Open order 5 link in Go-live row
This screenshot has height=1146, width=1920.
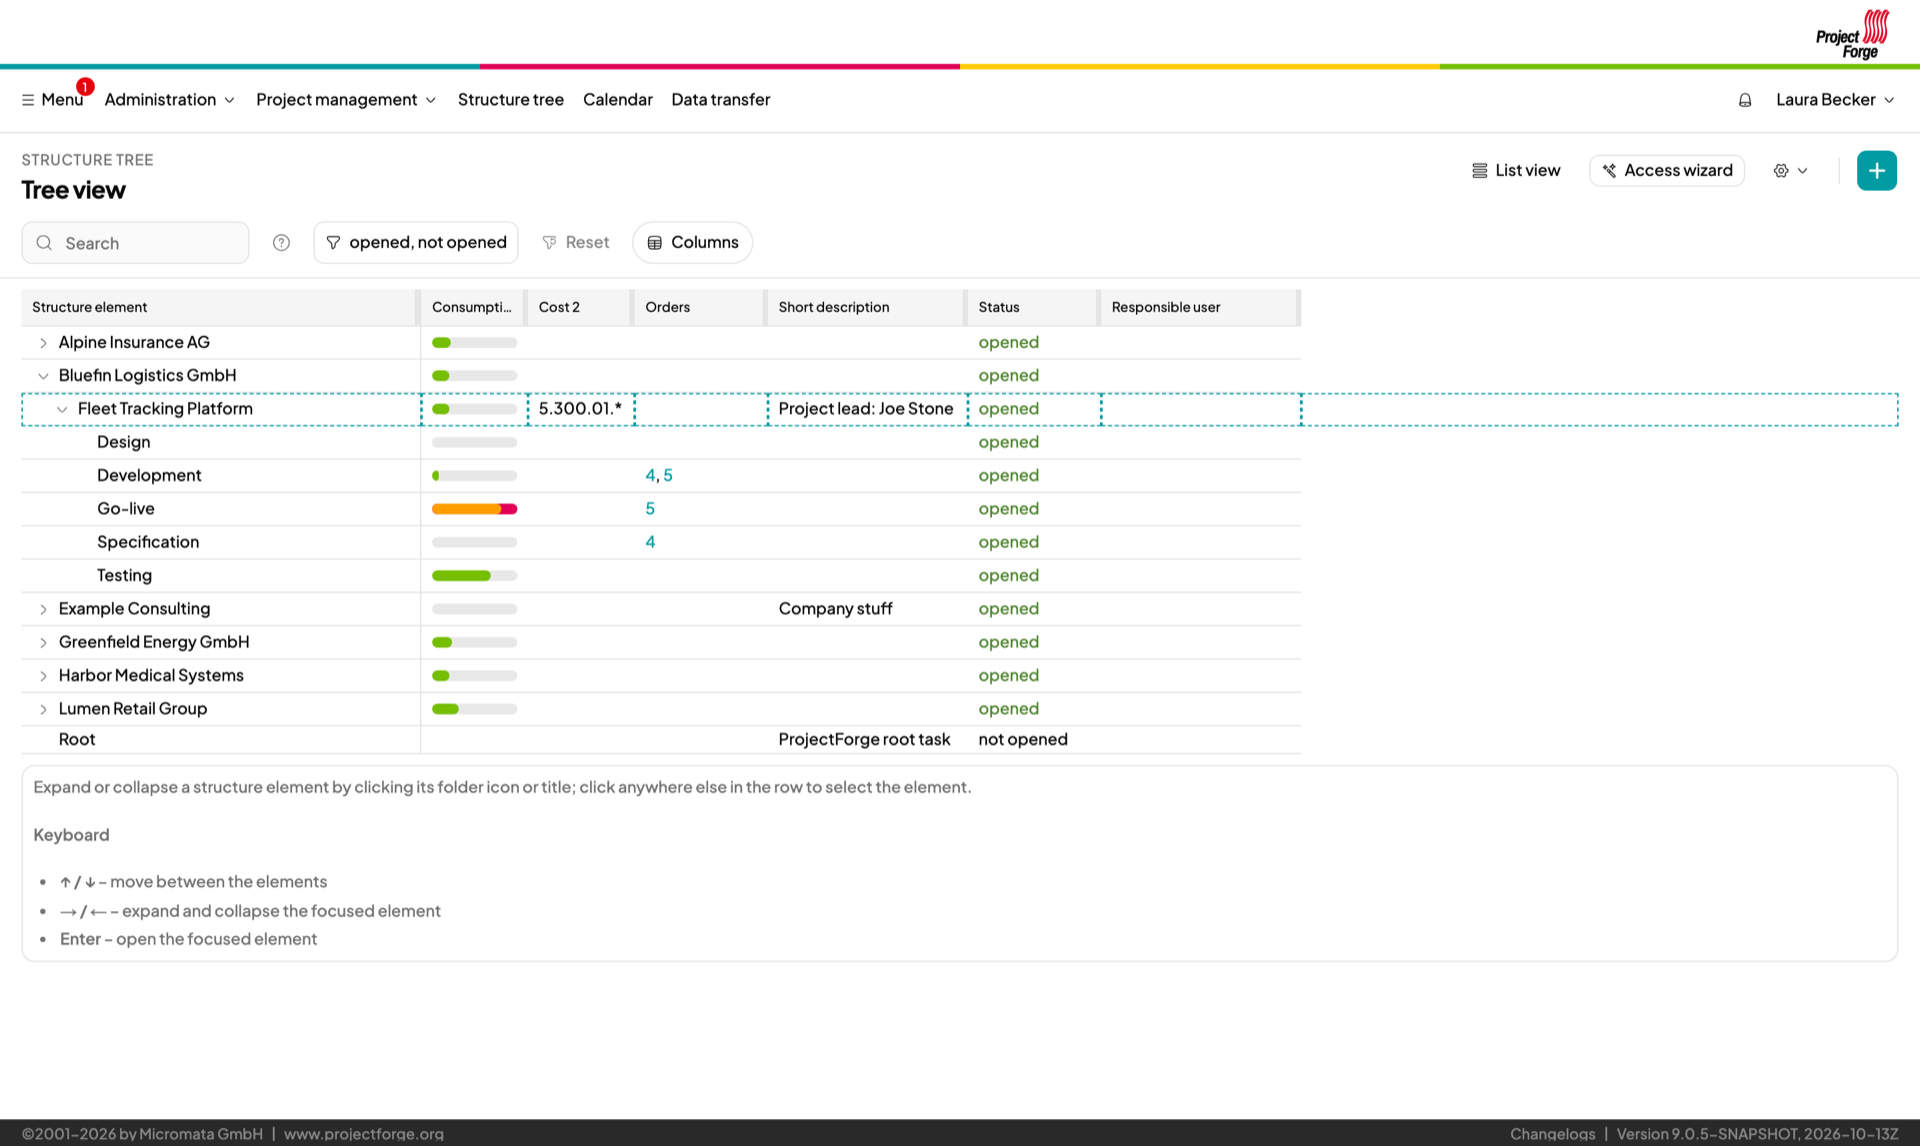coord(650,509)
